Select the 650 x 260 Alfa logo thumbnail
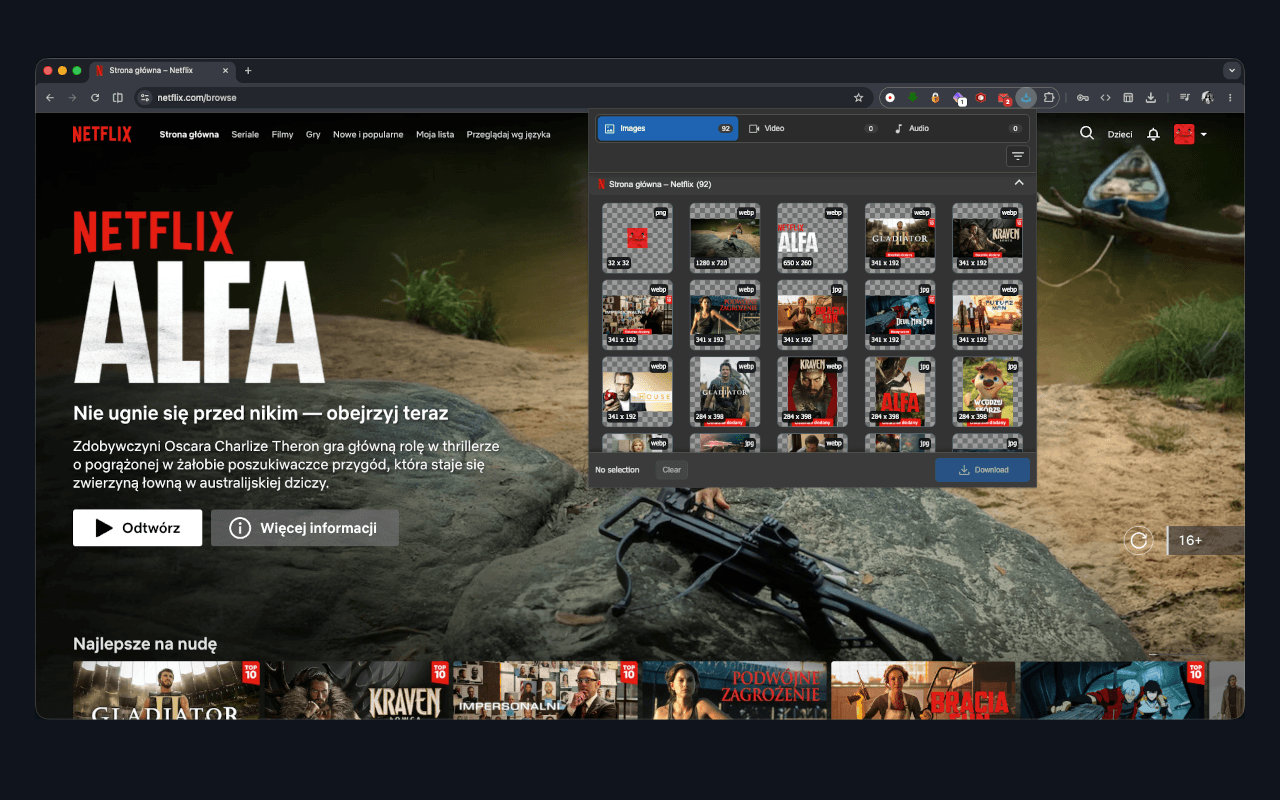1280x800 pixels. 812,238
